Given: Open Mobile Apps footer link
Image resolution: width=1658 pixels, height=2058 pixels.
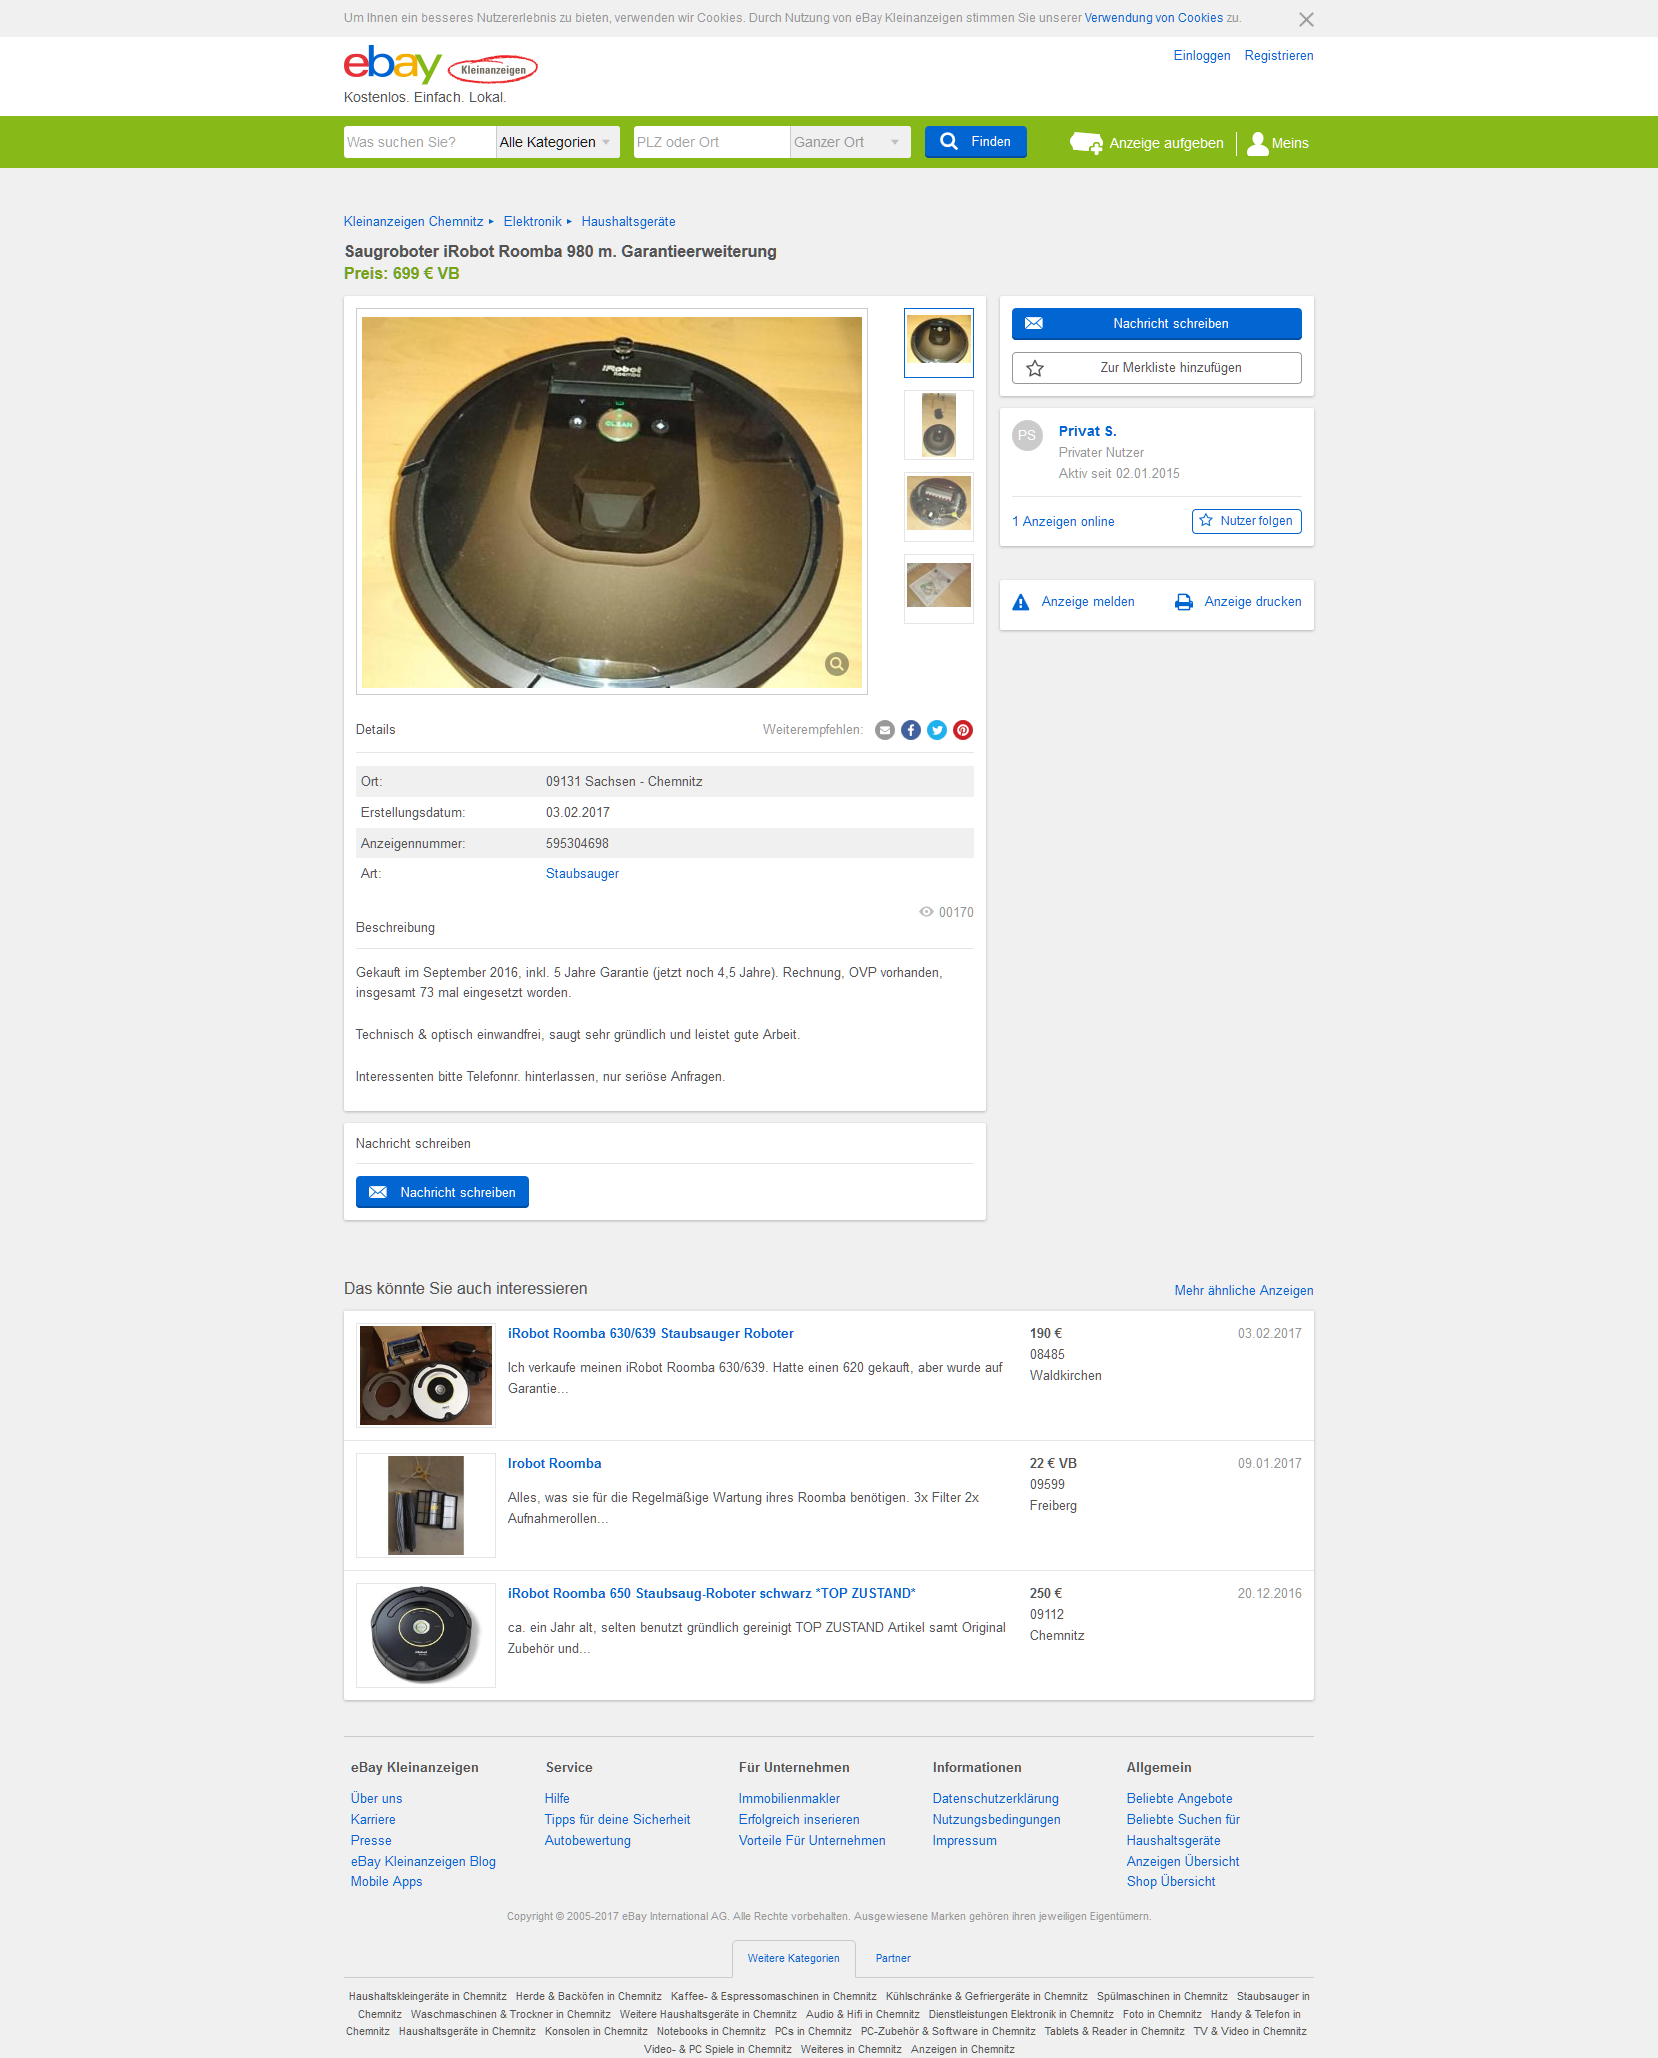Looking at the screenshot, I should pos(386,1882).
